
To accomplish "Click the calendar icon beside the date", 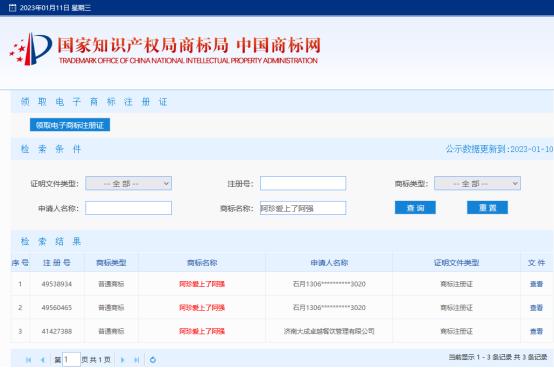I will (12, 7).
